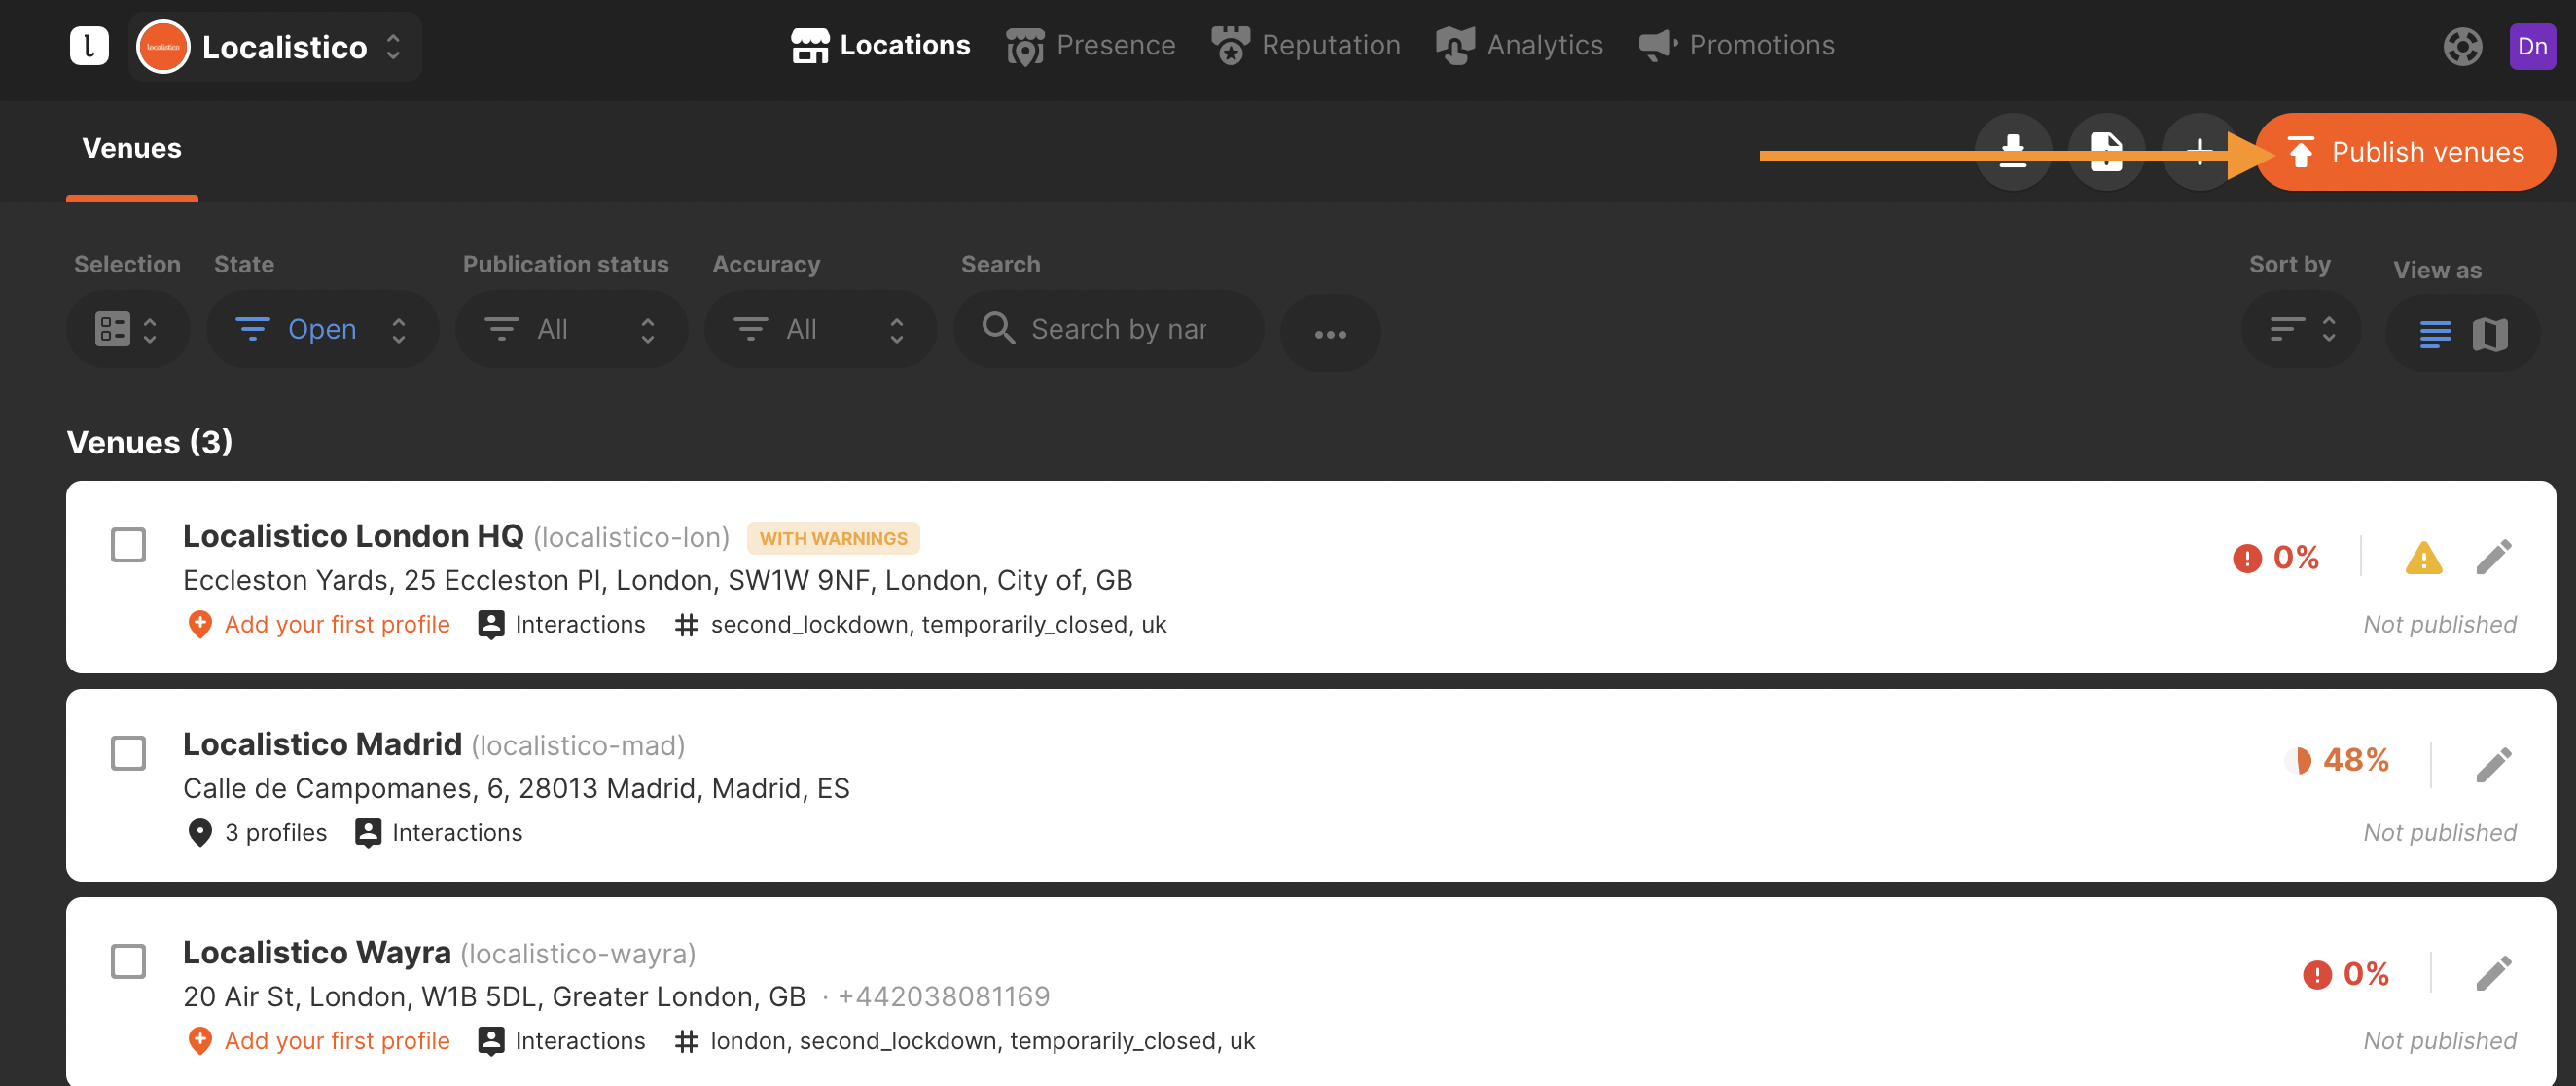
Task: Open the Localistico account switcher
Action: pos(275,46)
